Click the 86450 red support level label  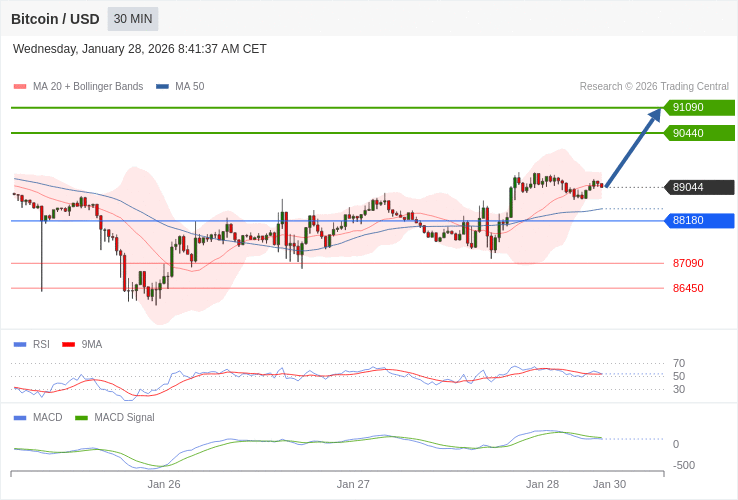point(688,288)
